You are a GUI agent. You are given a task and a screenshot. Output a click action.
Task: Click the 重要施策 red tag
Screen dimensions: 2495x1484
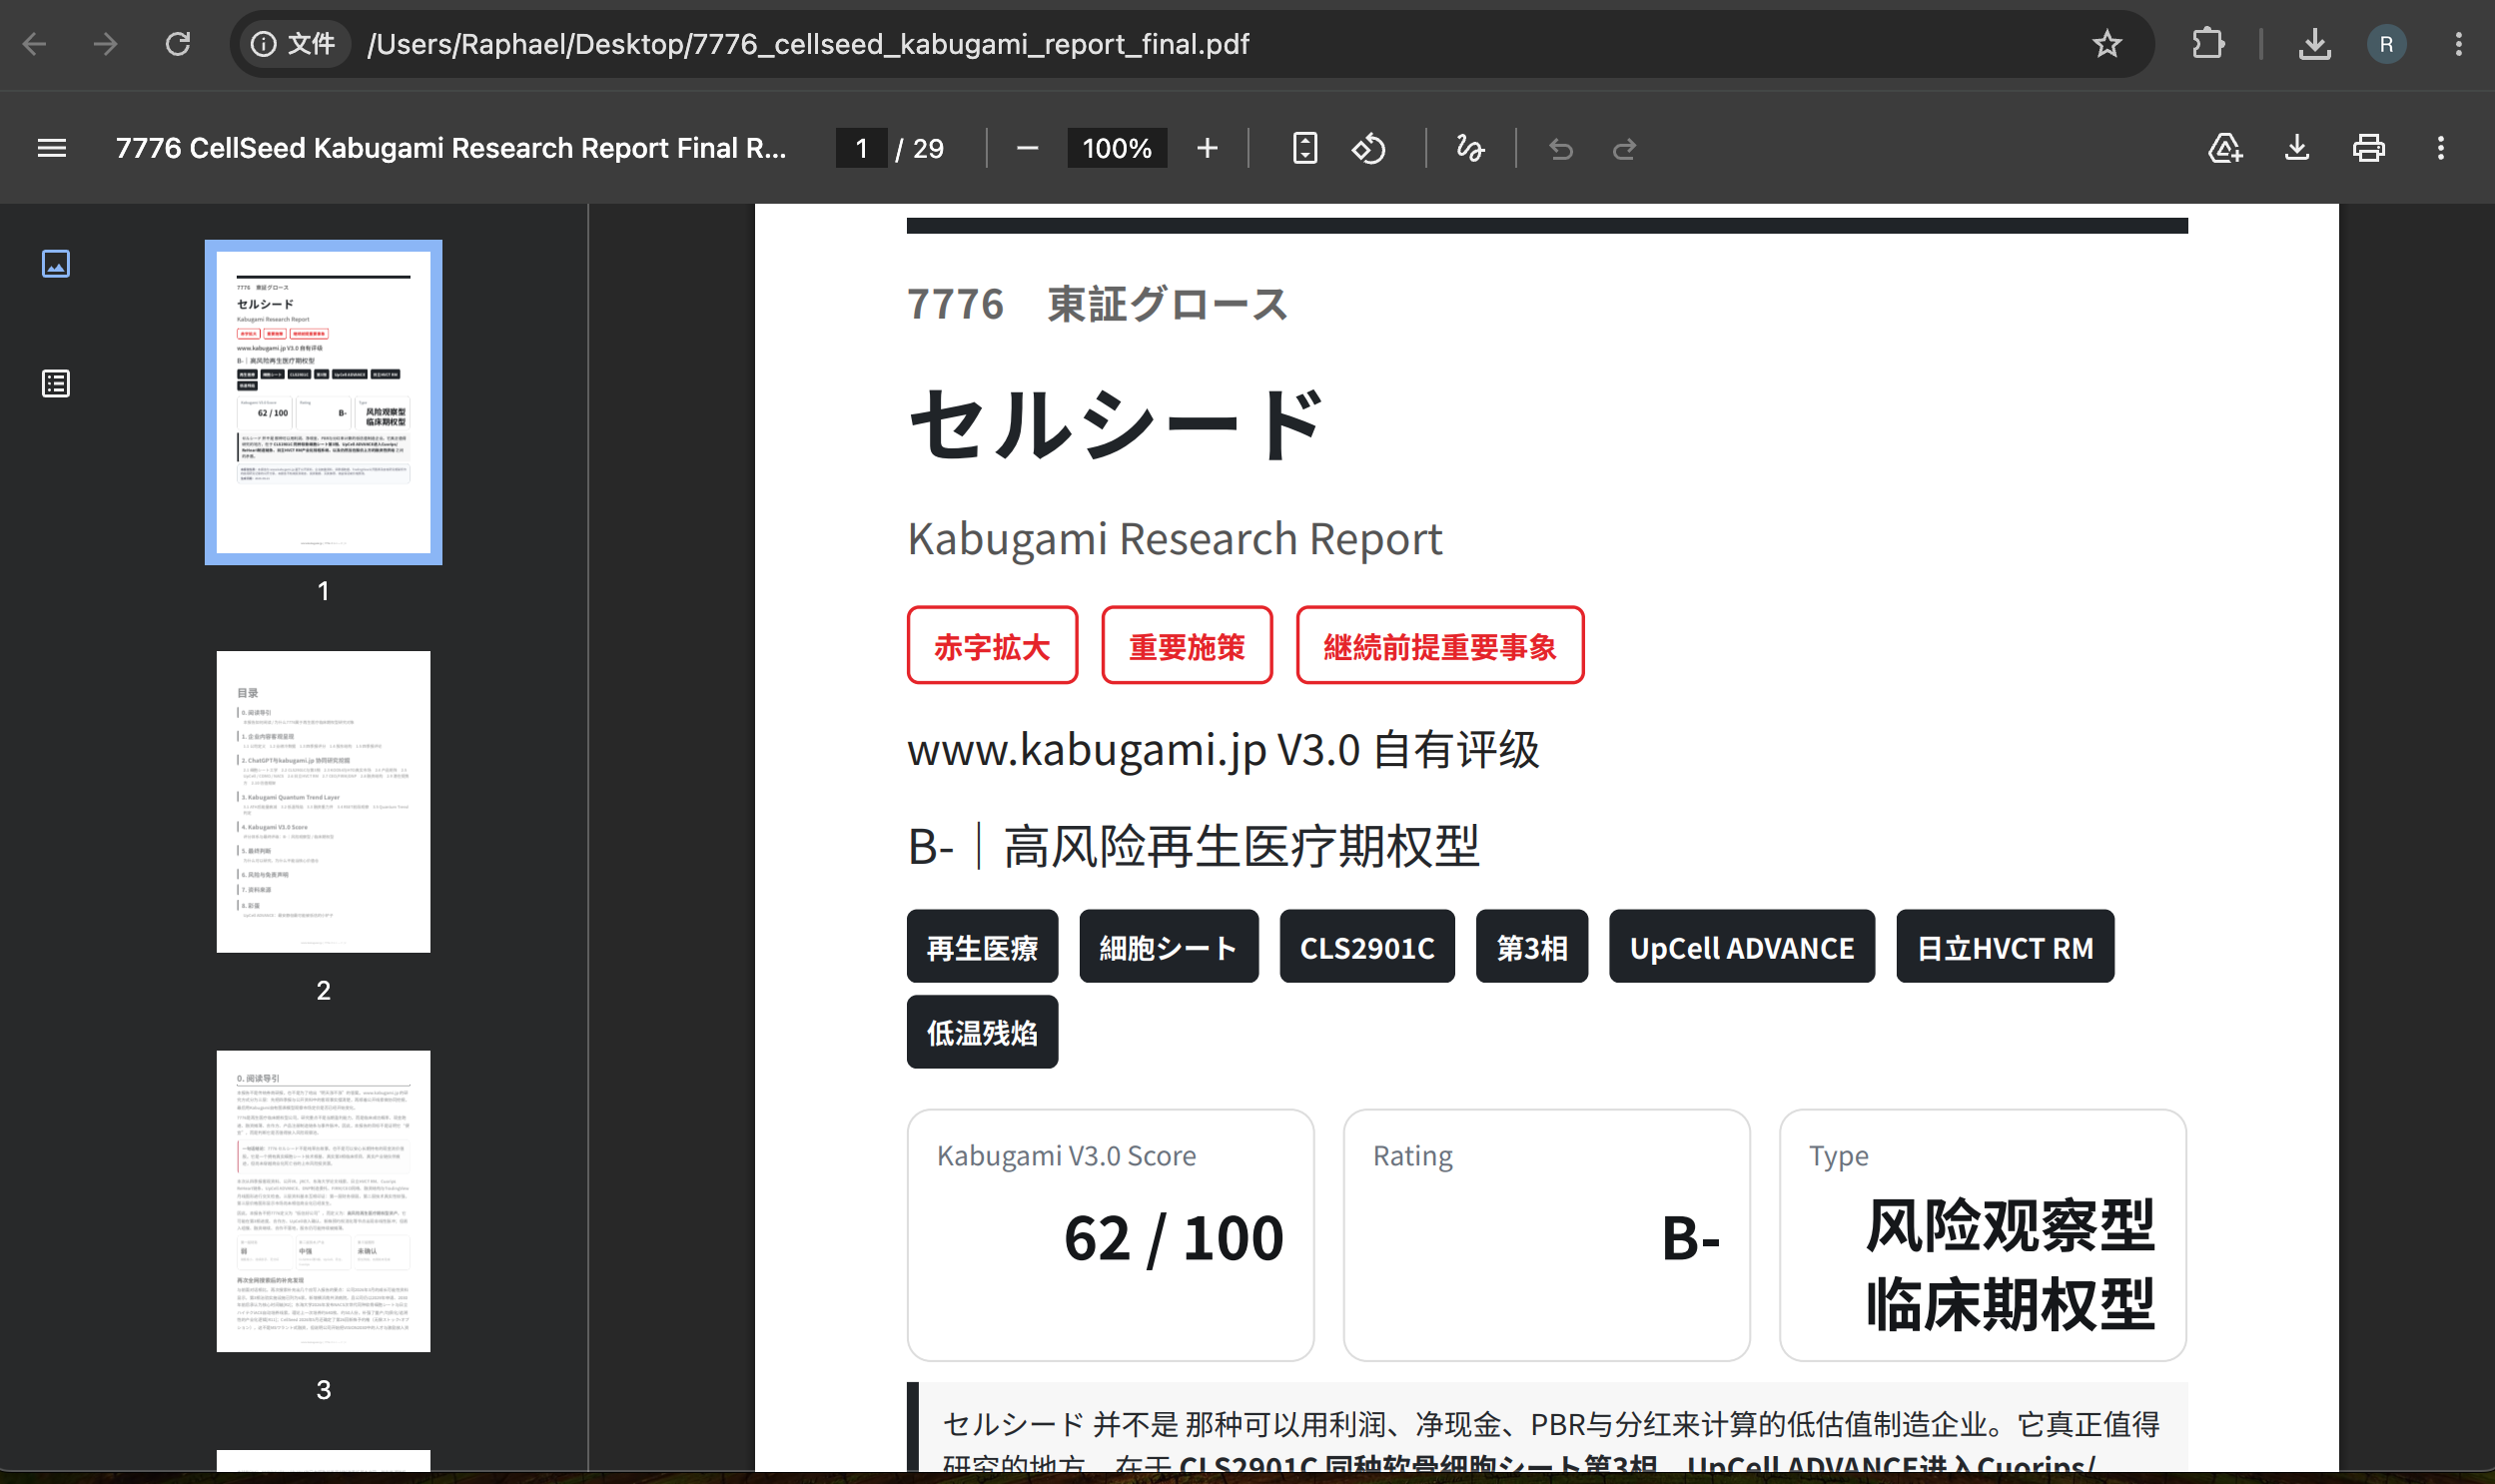tap(1187, 646)
